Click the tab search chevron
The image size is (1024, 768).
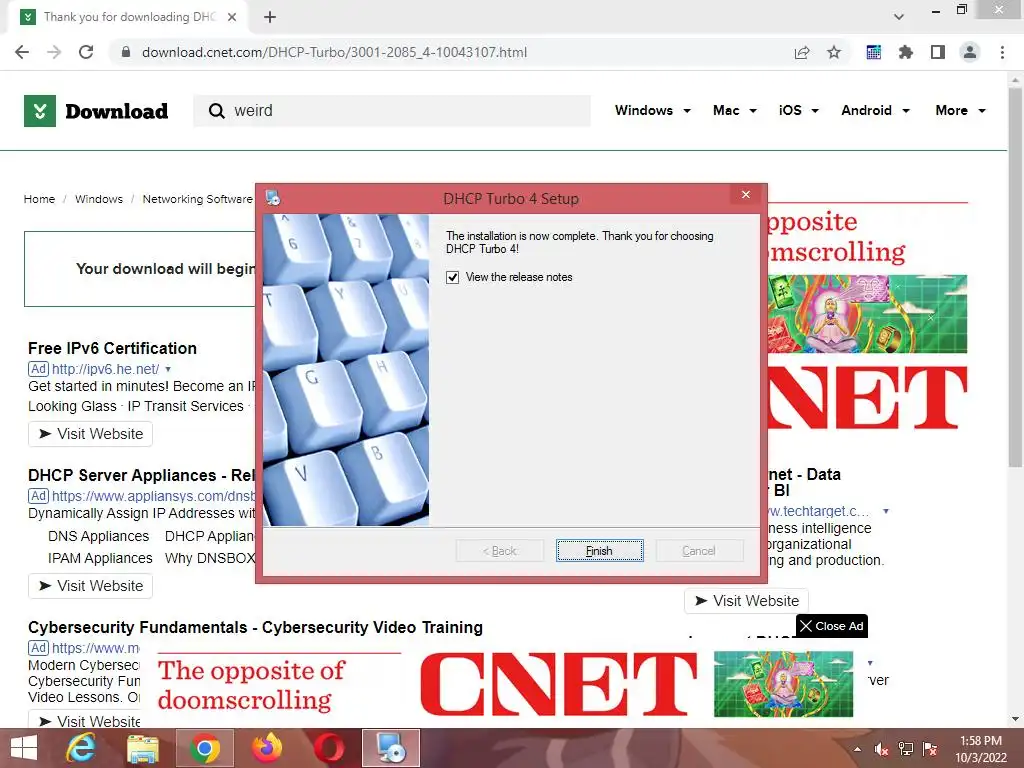[x=899, y=17]
